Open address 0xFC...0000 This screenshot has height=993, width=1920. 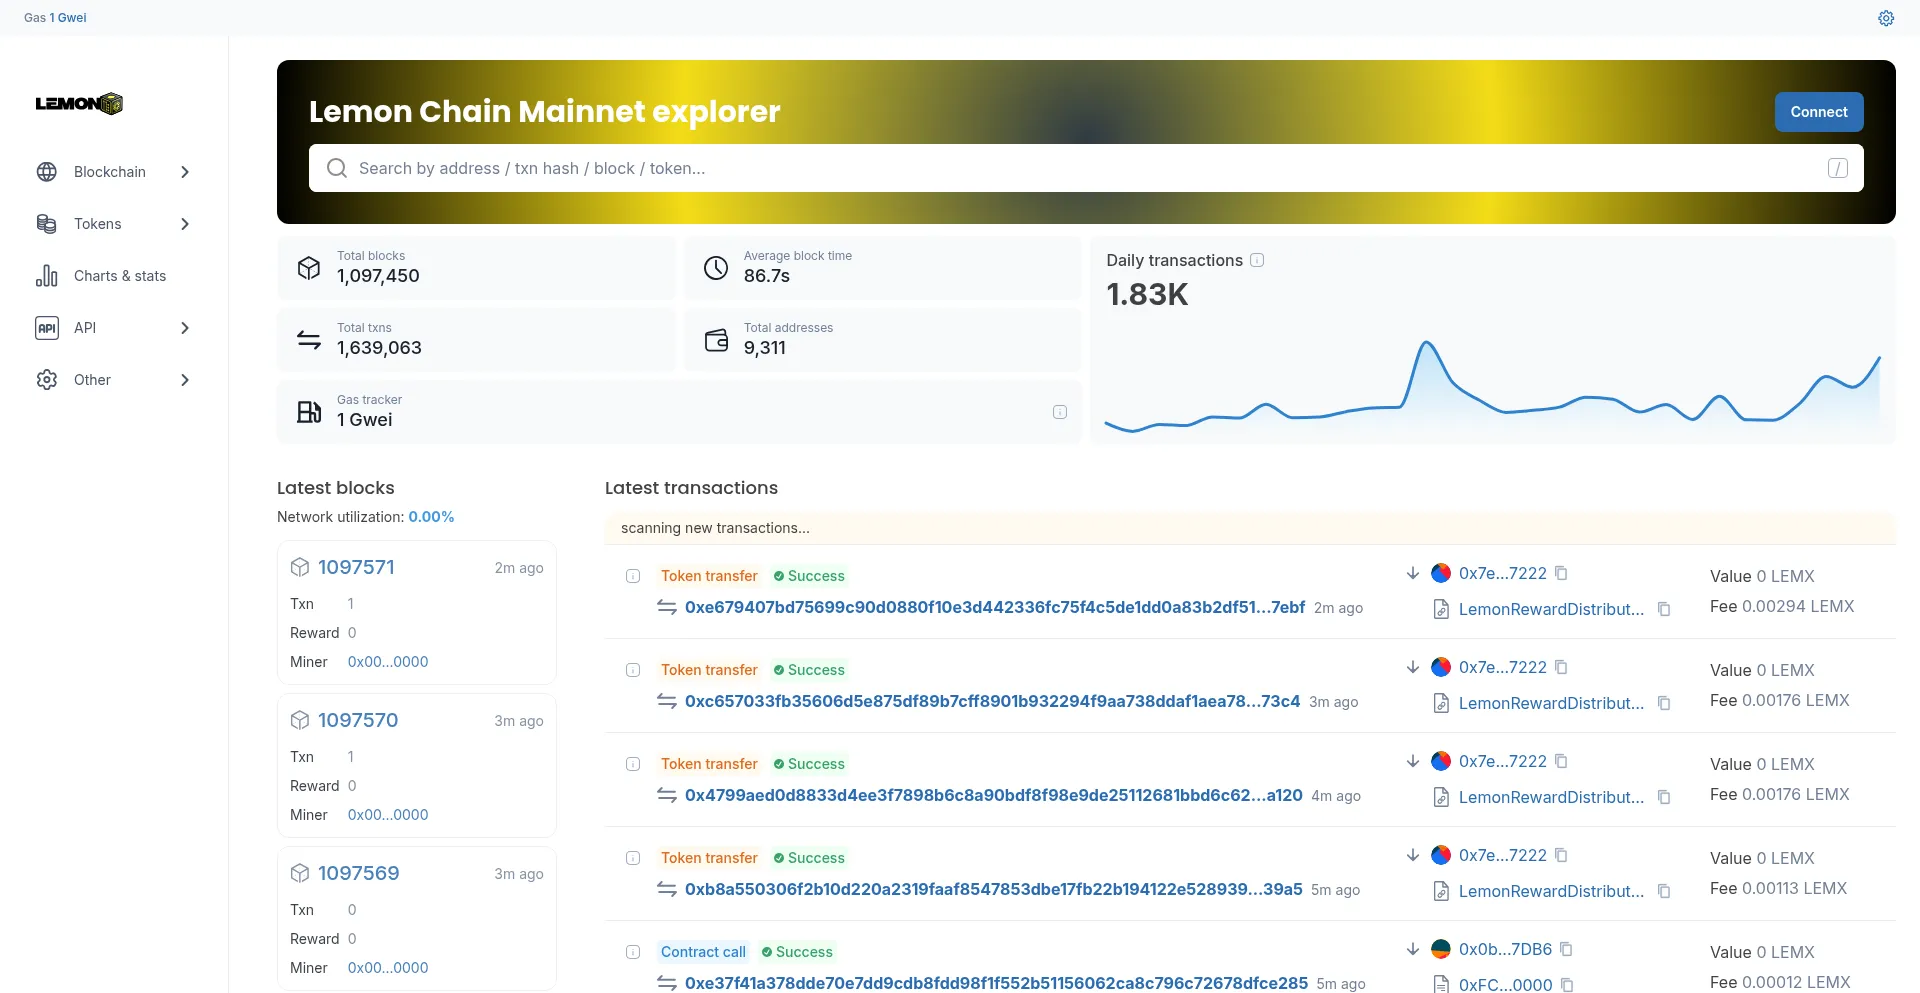(1505, 985)
